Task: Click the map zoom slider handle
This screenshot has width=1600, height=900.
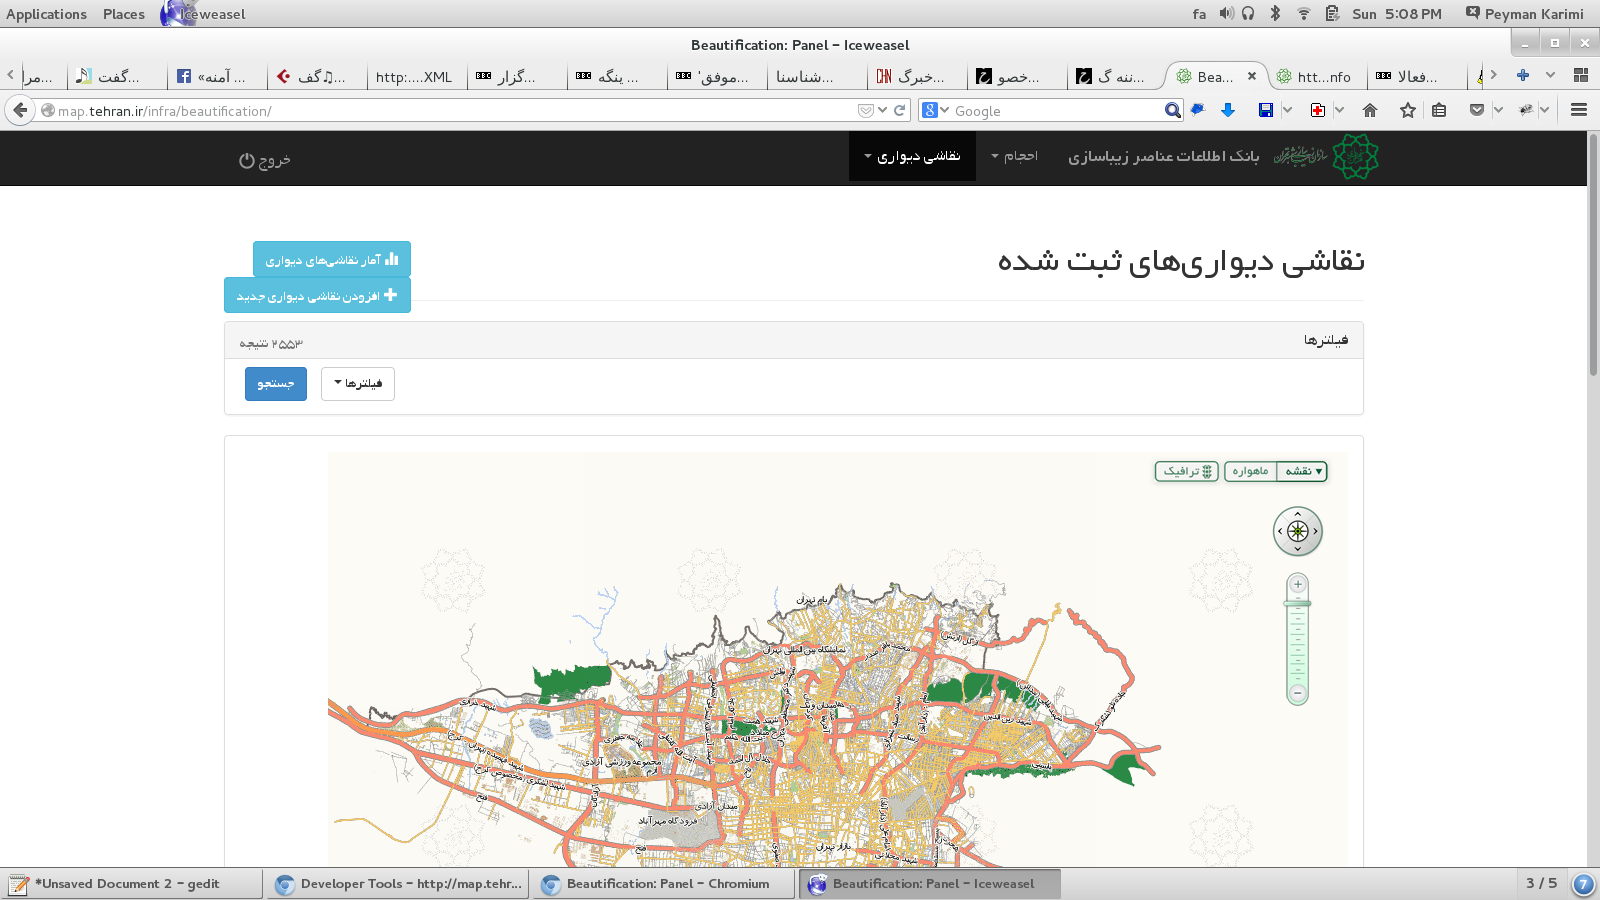Action: (1298, 603)
